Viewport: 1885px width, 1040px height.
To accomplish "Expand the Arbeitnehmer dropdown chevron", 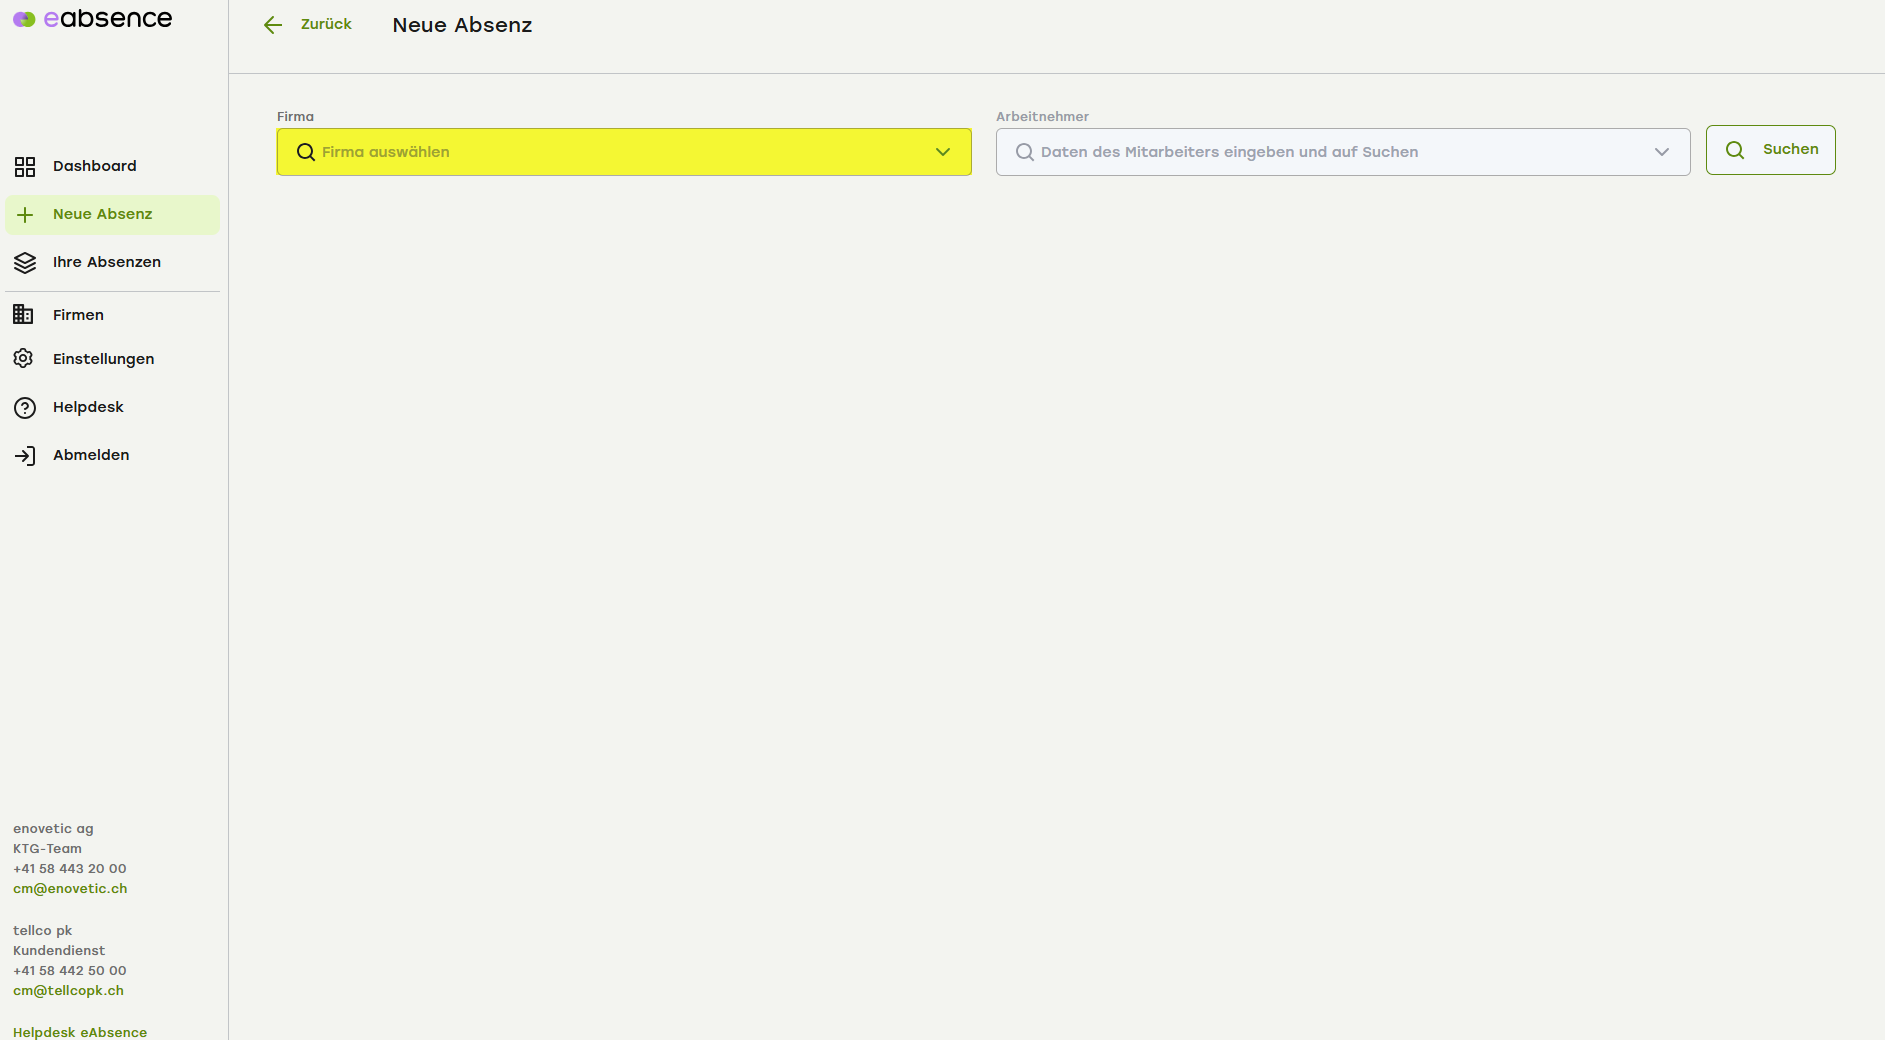I will pos(1662,152).
